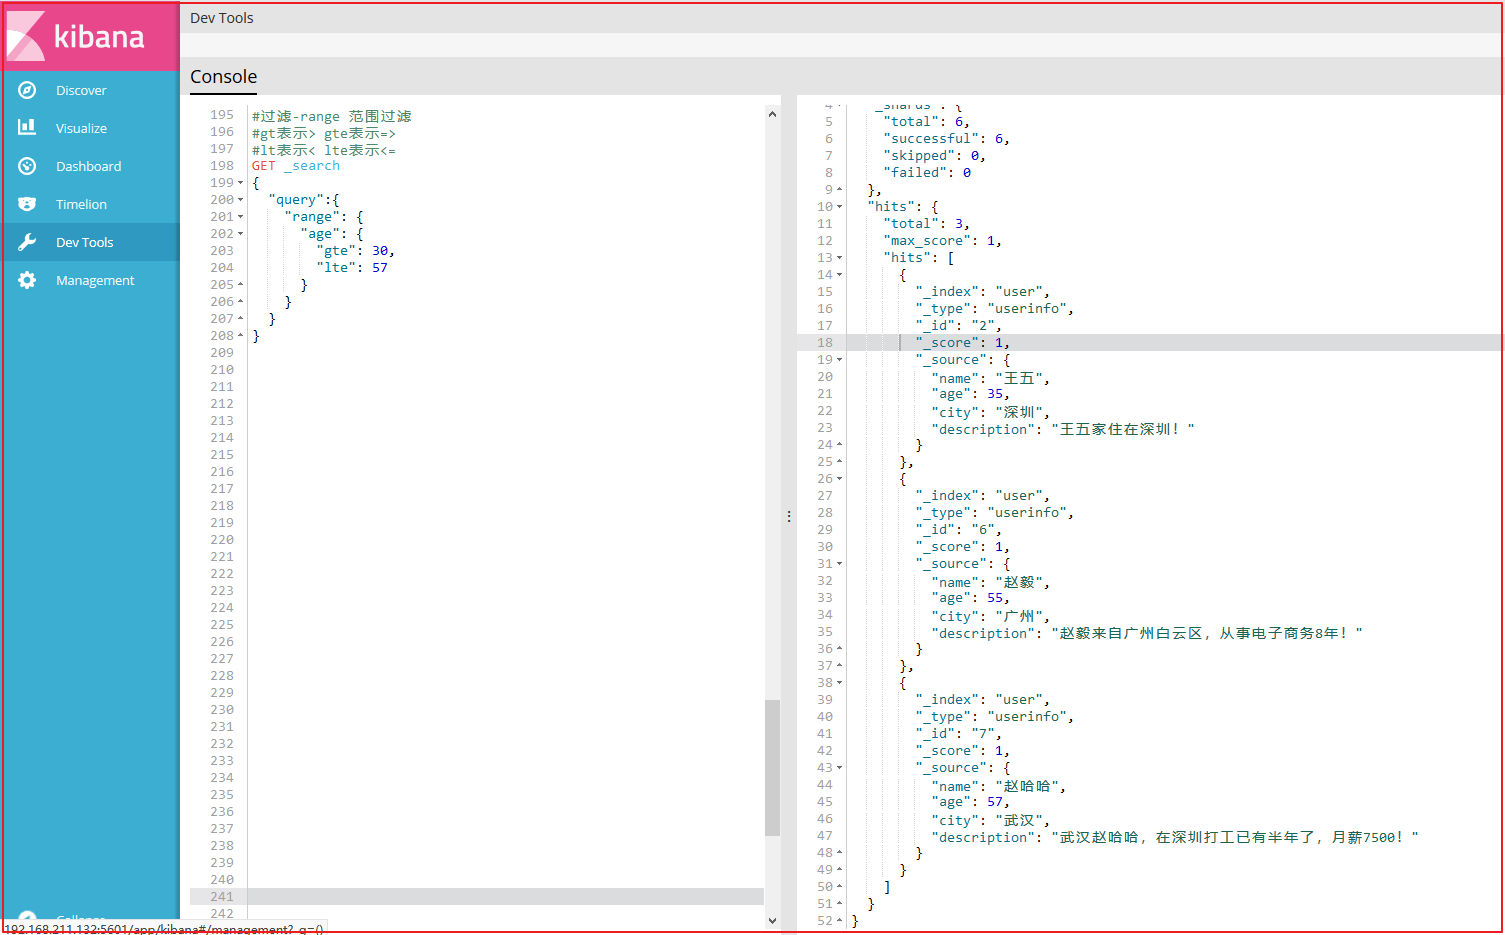Screen dimensions: 1505x935
Task: Click response line "city": "深圳"
Action: click(x=991, y=412)
